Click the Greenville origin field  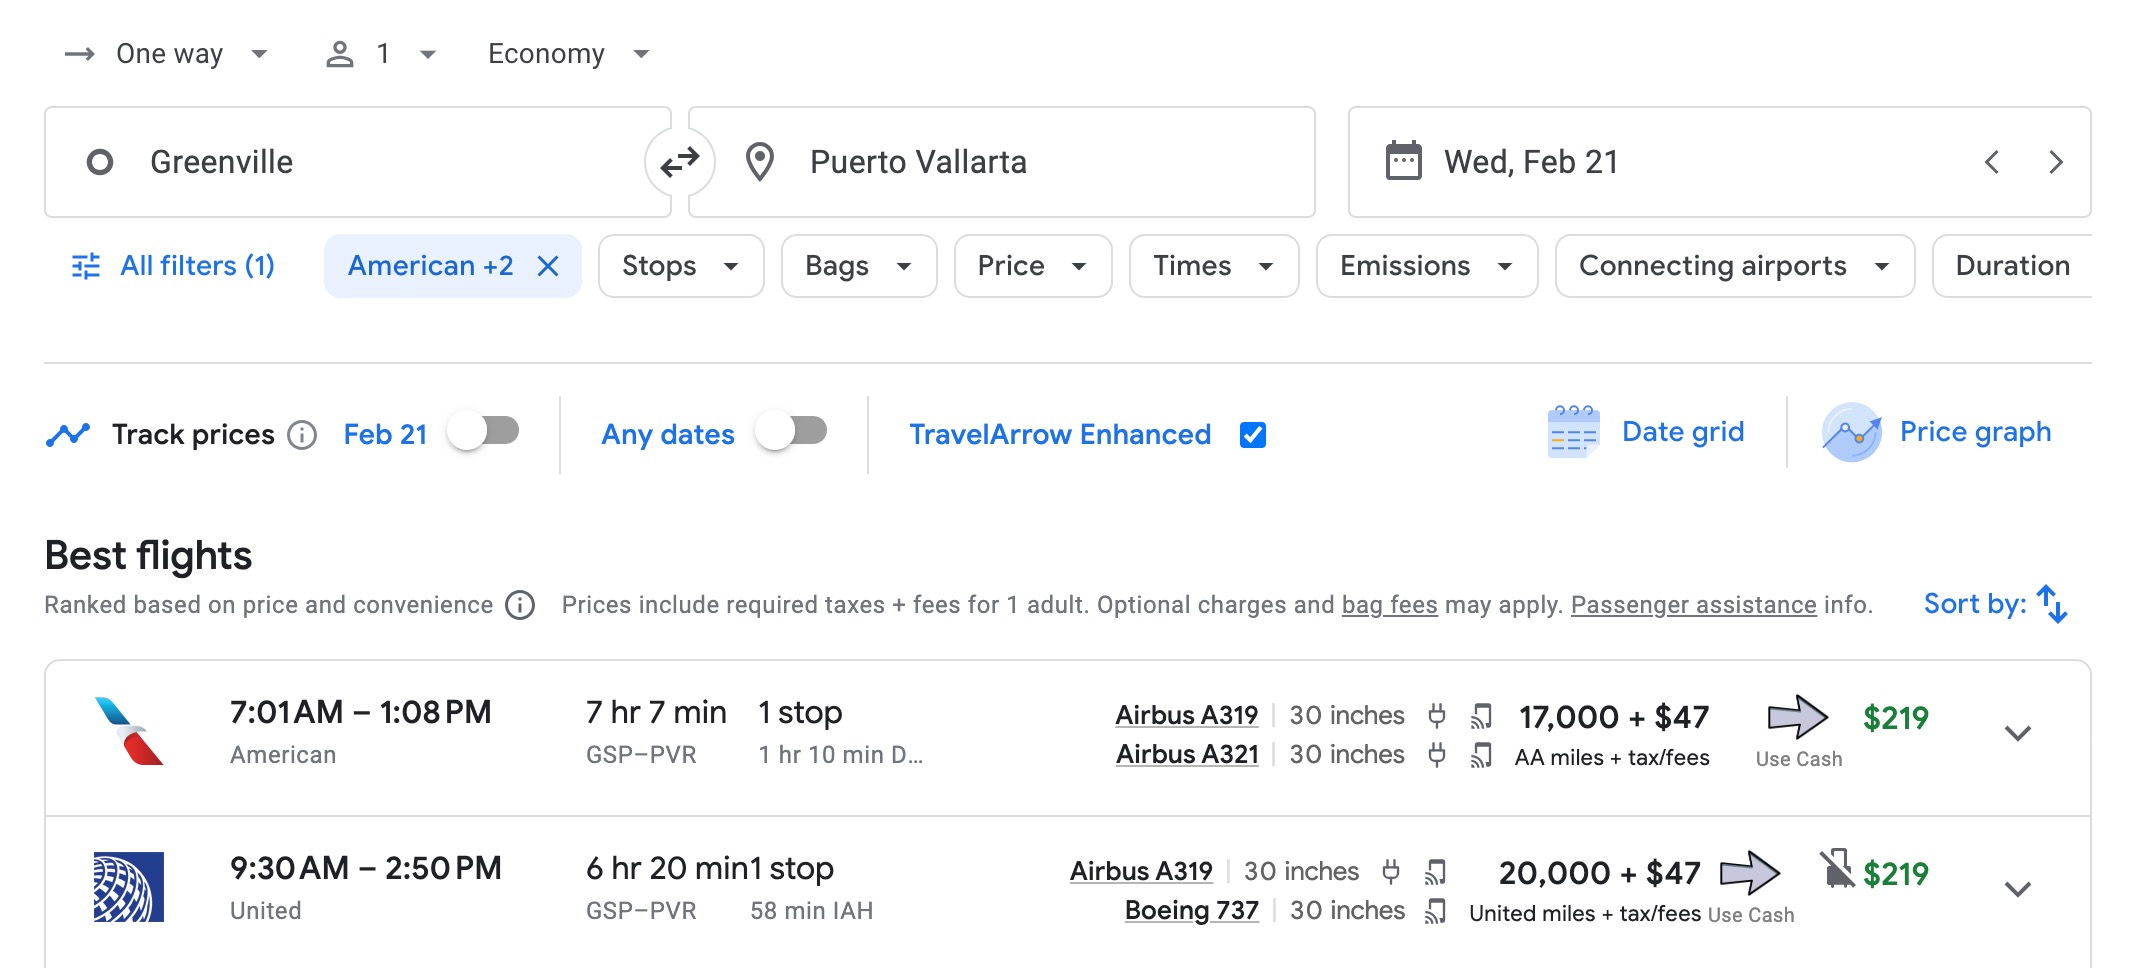click(x=358, y=162)
